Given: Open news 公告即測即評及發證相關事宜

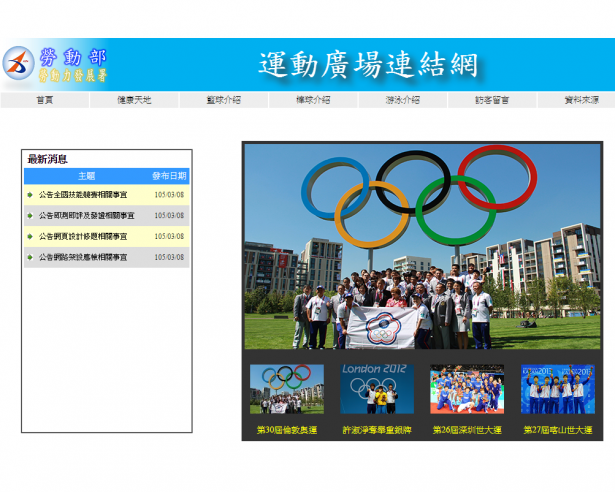Looking at the screenshot, I should (86, 216).
